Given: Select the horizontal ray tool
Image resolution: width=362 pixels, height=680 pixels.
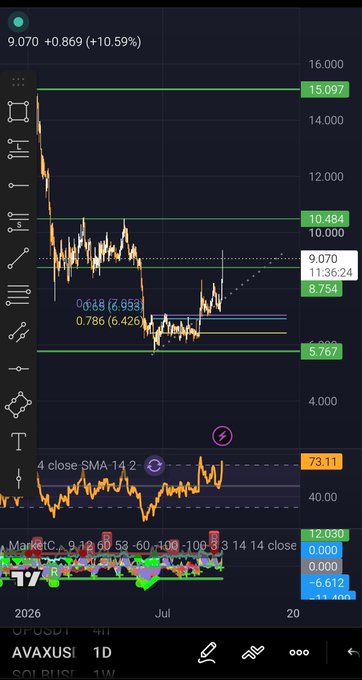Looking at the screenshot, I should [18, 186].
